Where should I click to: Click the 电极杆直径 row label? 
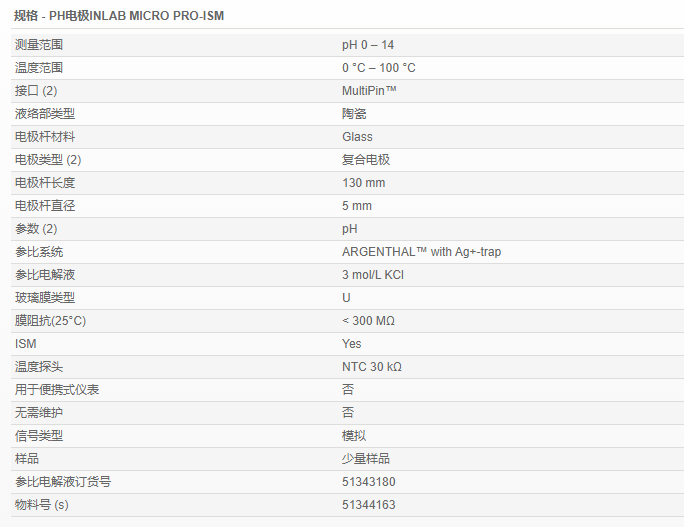tap(45, 206)
